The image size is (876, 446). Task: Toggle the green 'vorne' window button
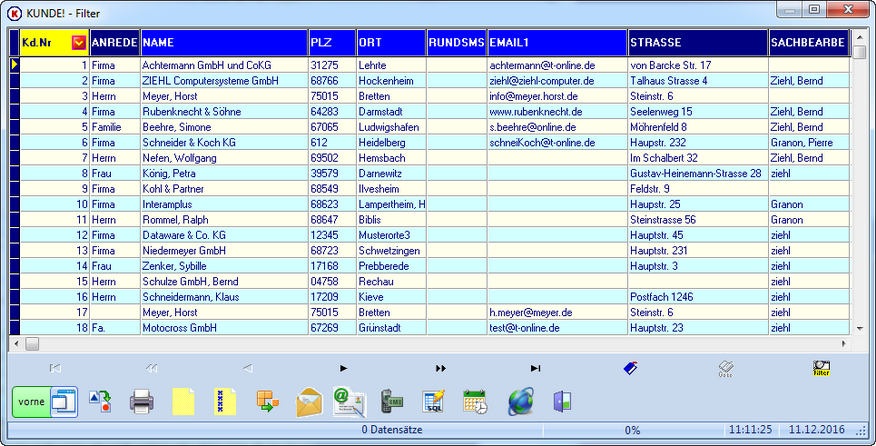(x=45, y=402)
